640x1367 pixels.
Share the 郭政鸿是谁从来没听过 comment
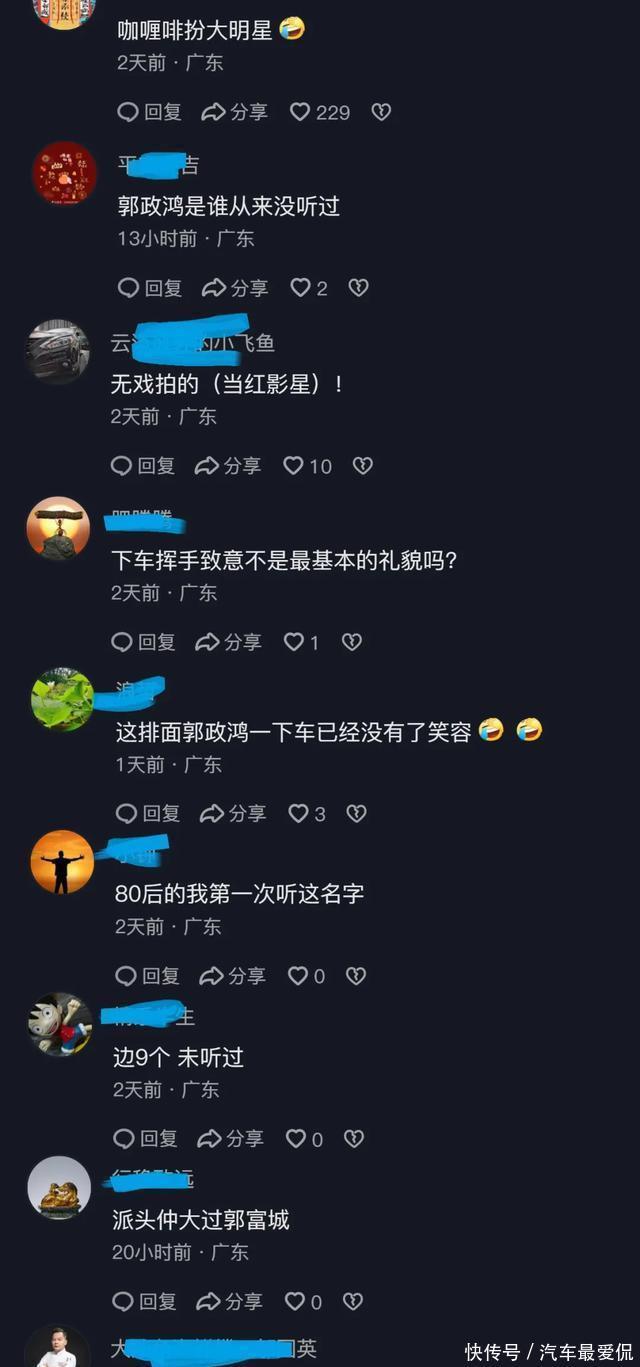click(x=235, y=288)
